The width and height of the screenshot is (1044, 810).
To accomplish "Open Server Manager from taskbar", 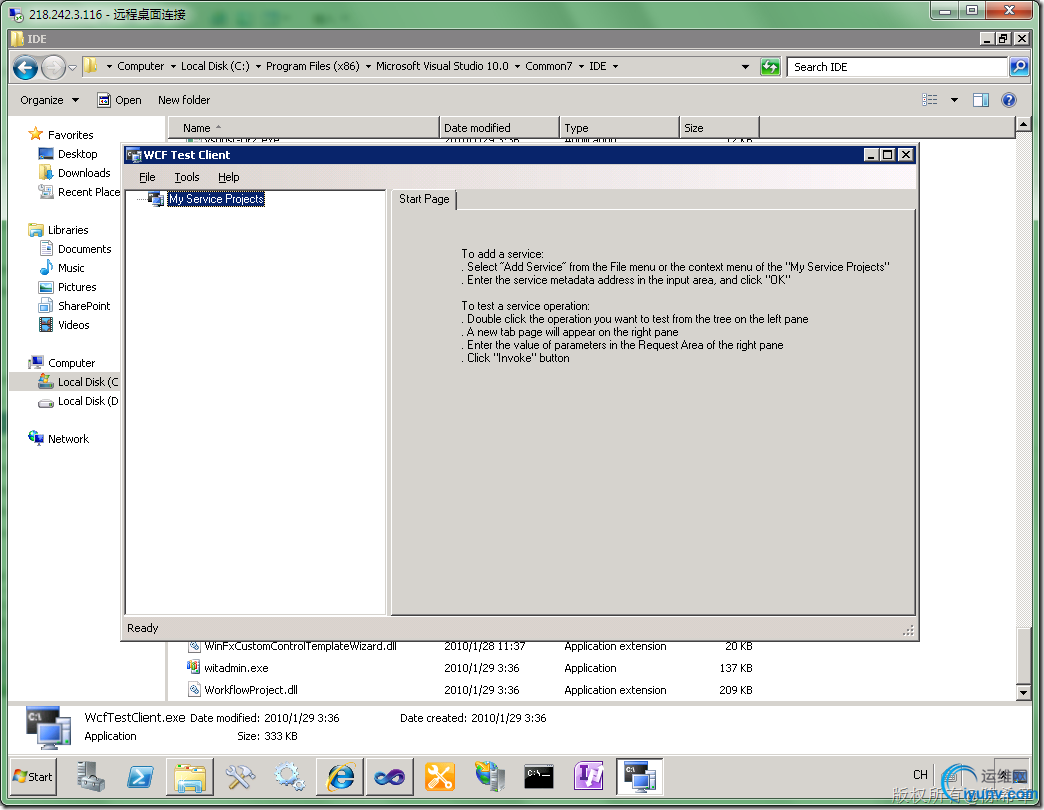I will [x=90, y=776].
